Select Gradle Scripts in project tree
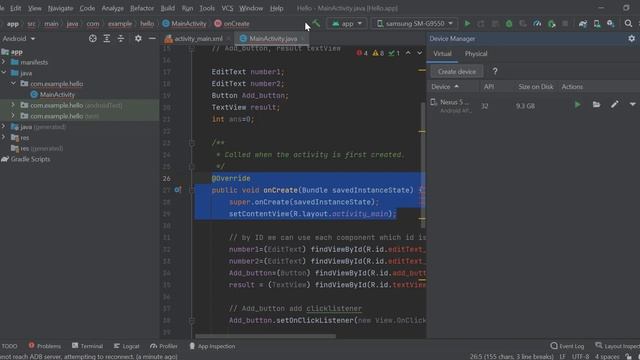 tap(30, 159)
